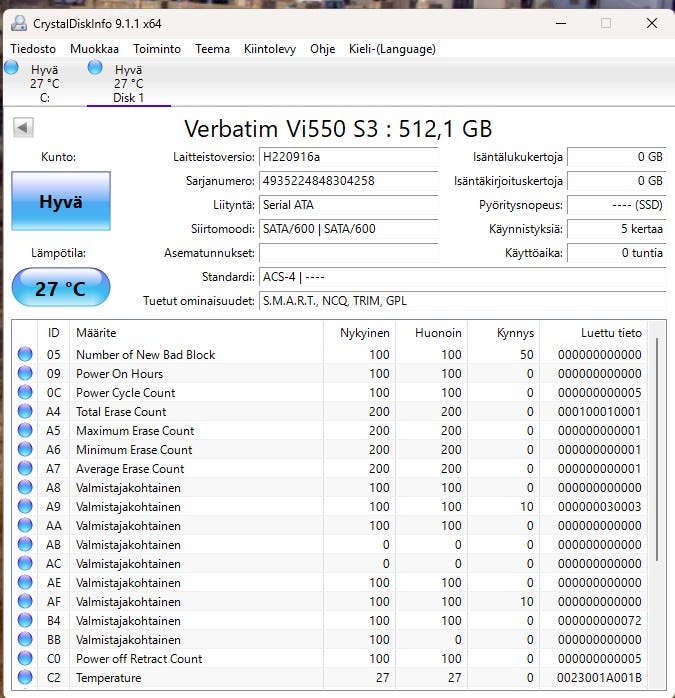Close the CrystalDiskInfo window
The width and height of the screenshot is (675, 698).
click(x=652, y=23)
